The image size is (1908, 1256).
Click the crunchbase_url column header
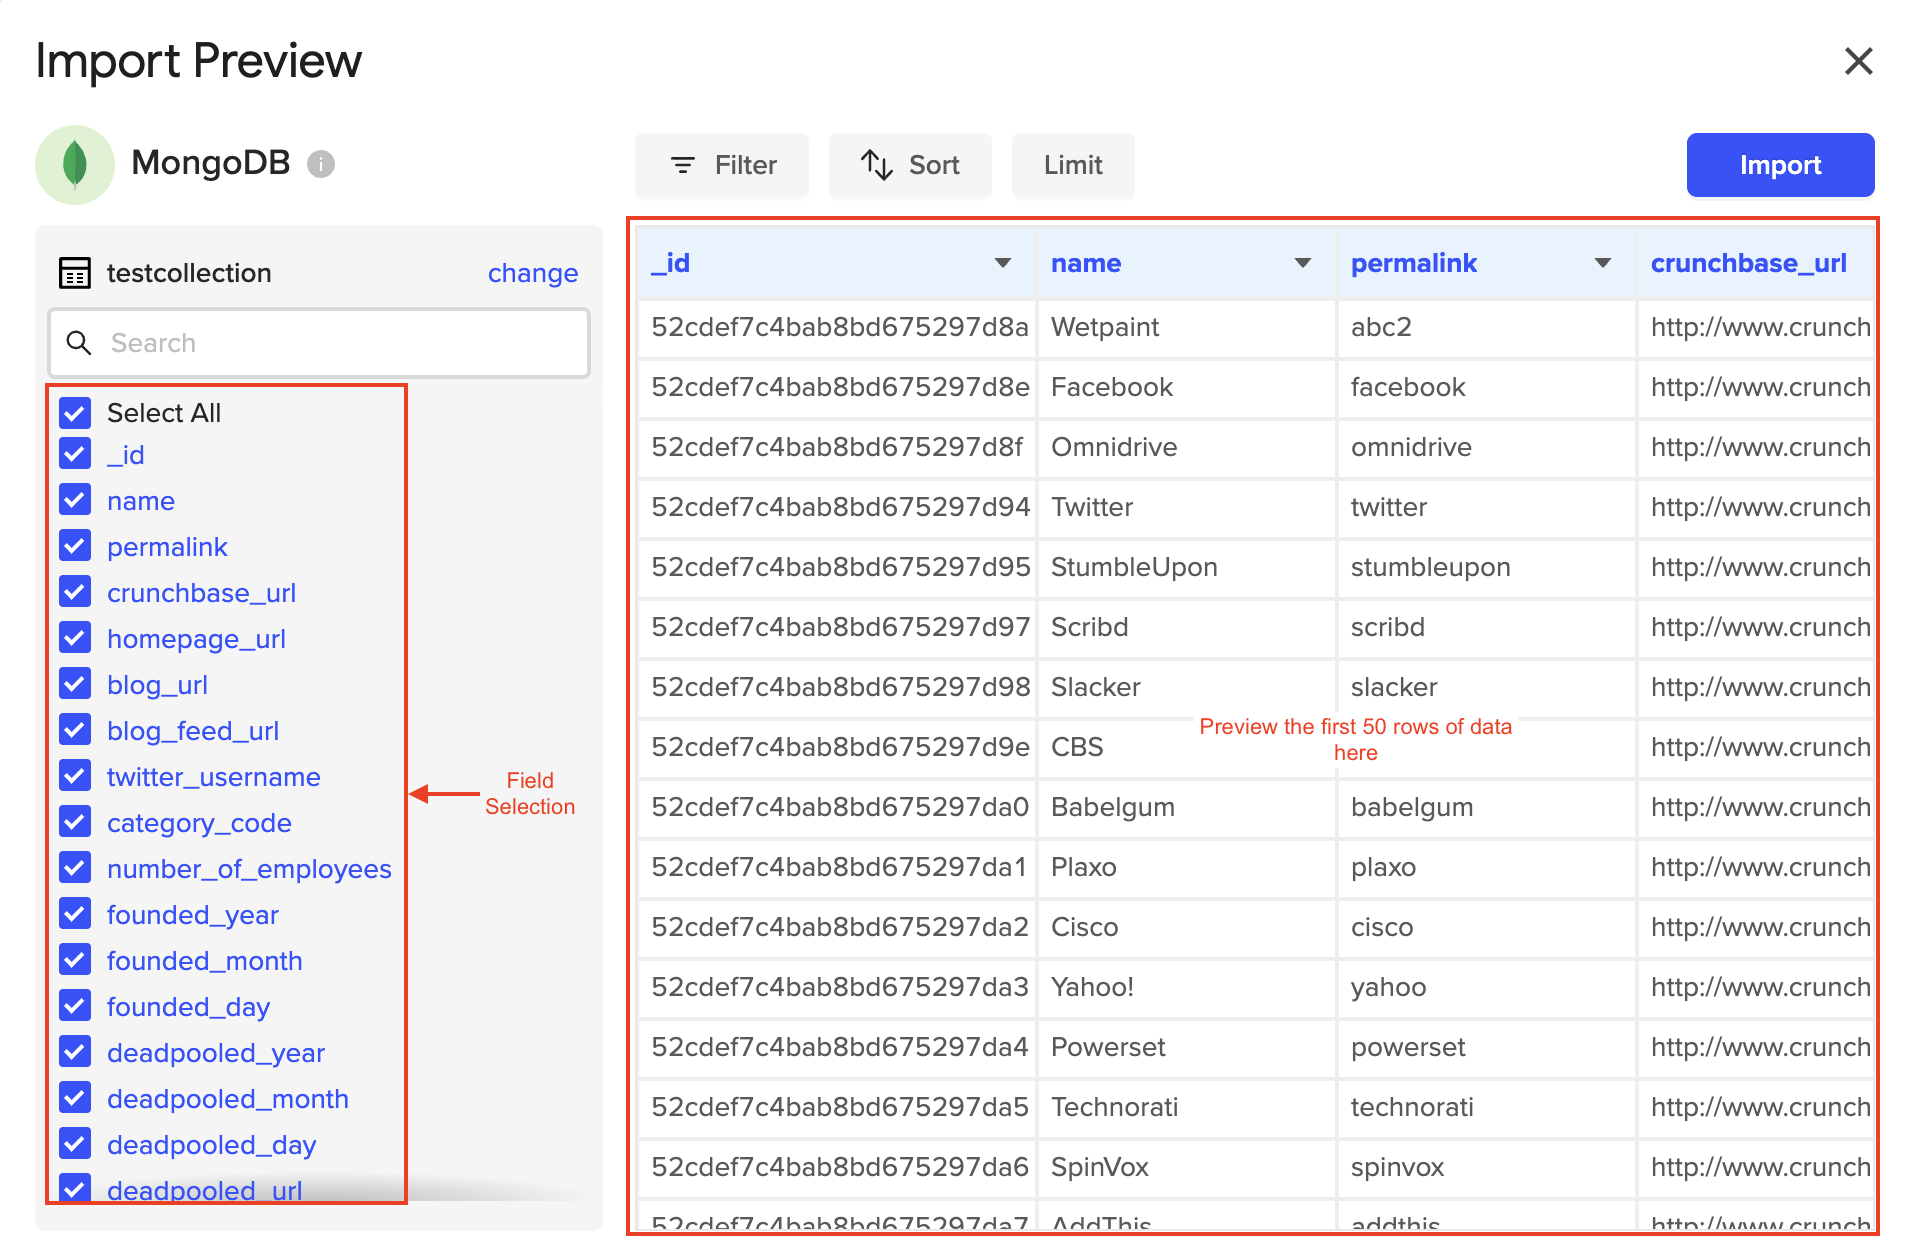[x=1748, y=263]
